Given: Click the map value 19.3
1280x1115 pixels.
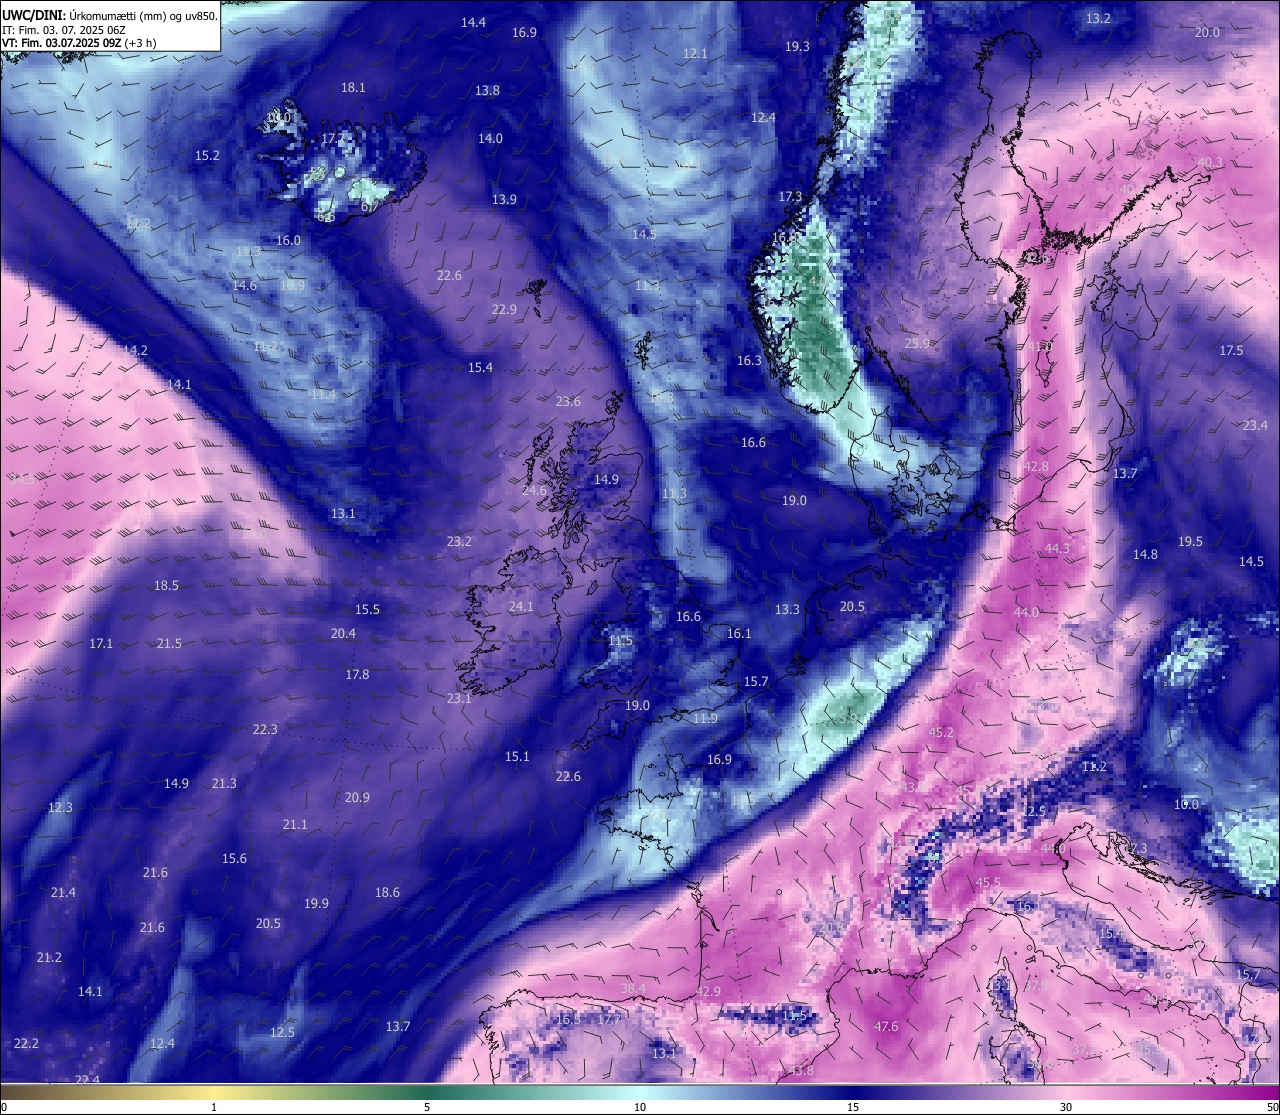Looking at the screenshot, I should click(797, 46).
